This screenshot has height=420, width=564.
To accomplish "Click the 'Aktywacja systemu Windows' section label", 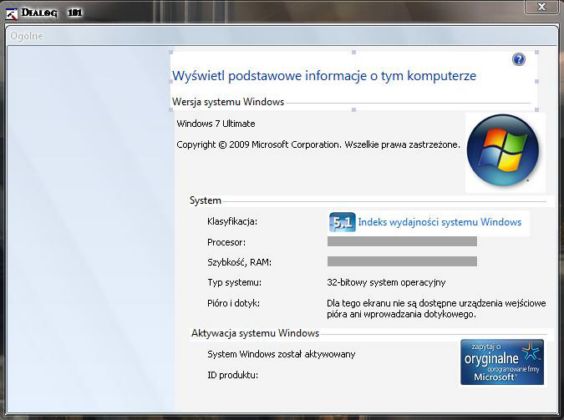I will tap(255, 333).
